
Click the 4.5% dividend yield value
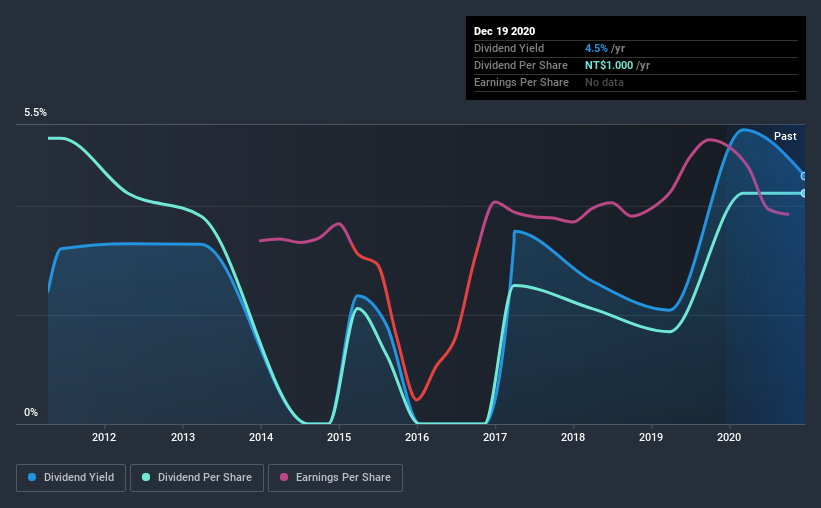(596, 48)
